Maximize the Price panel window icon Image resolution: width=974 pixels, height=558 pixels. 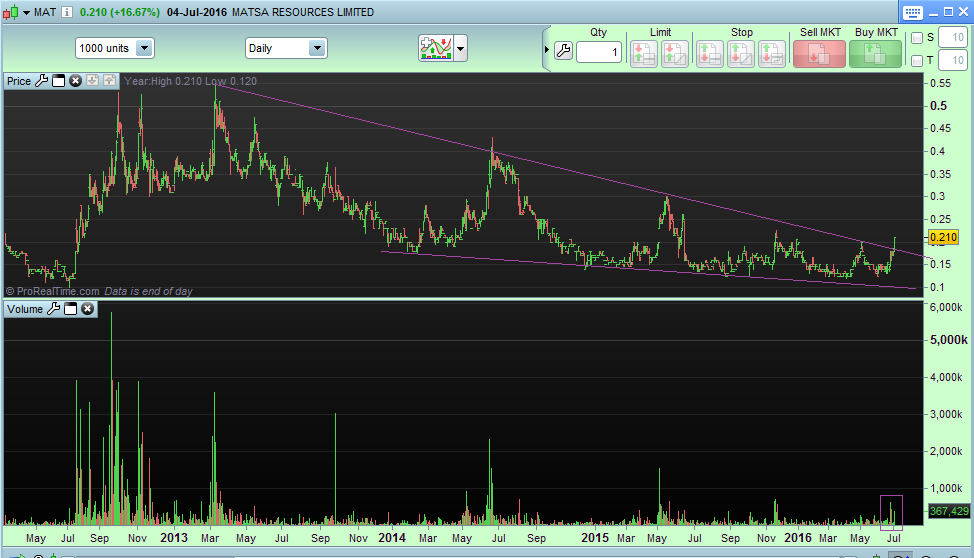coord(58,81)
